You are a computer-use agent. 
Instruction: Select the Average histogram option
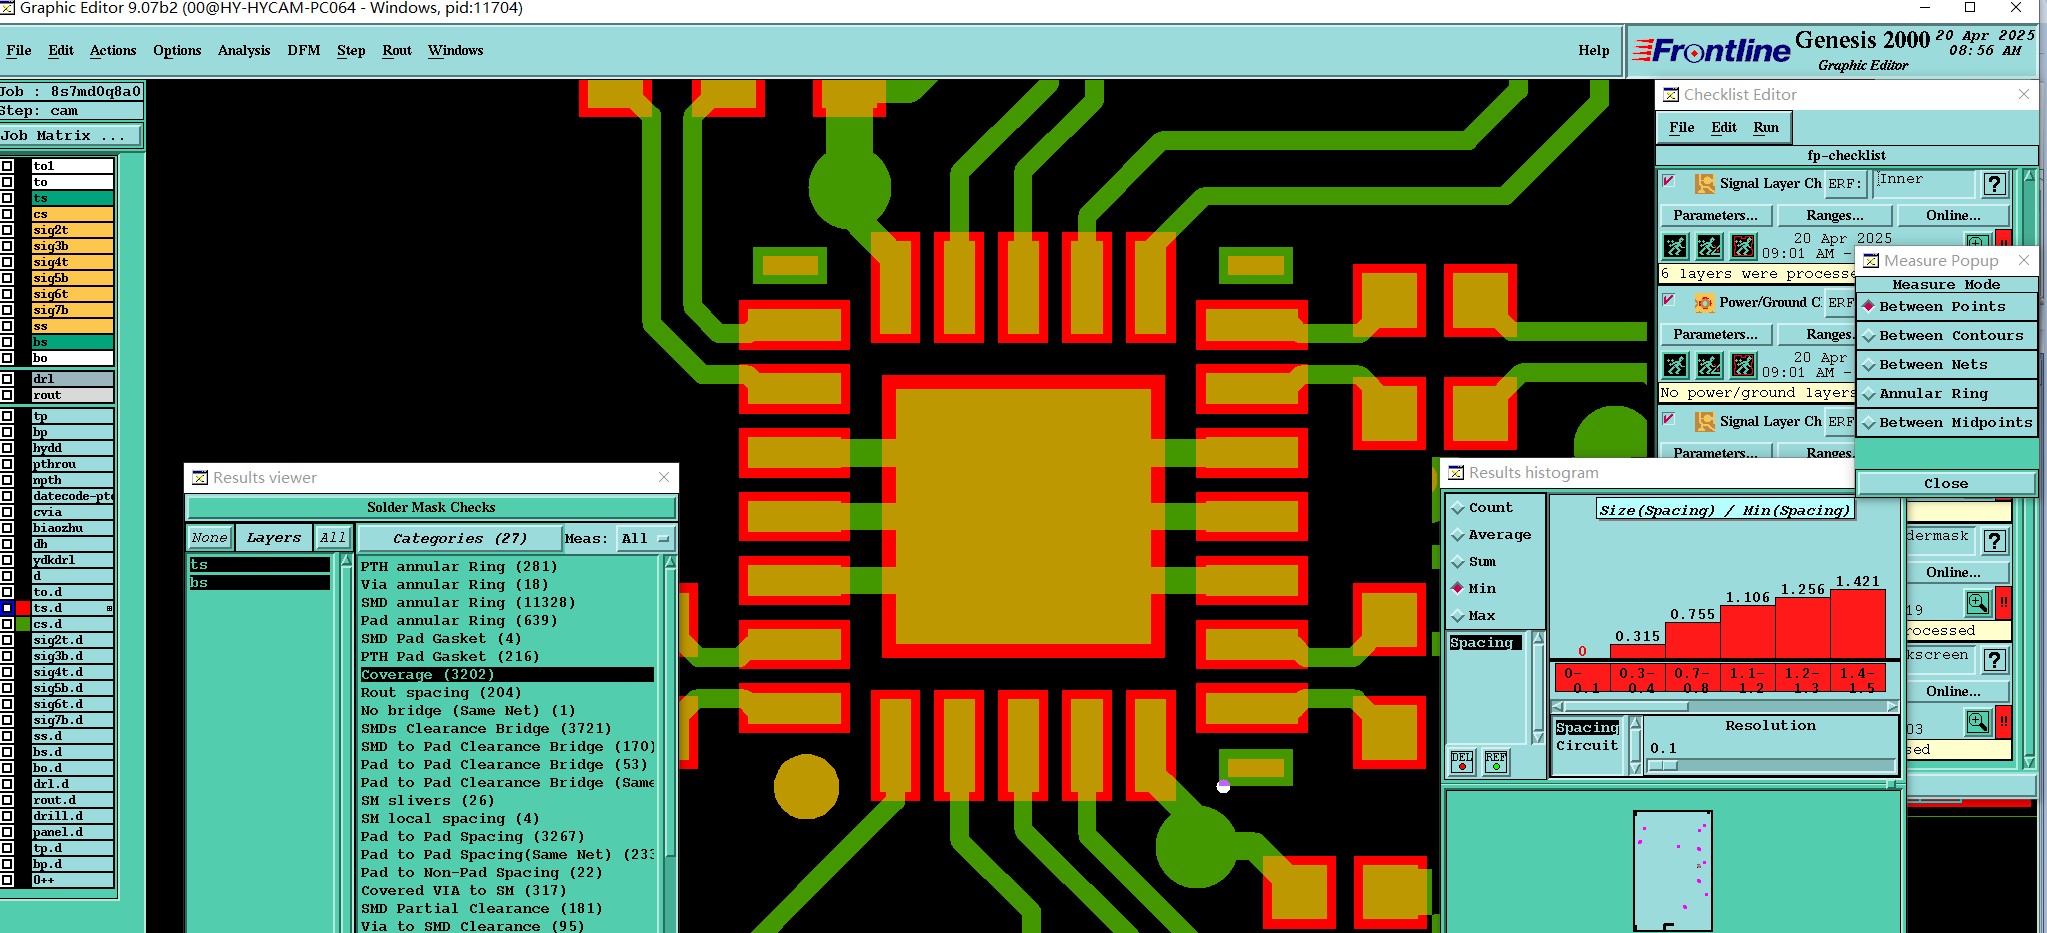[x=1492, y=535]
